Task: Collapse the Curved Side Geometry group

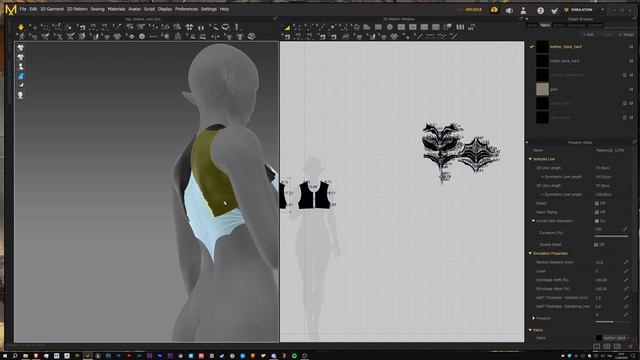Action: point(533,221)
